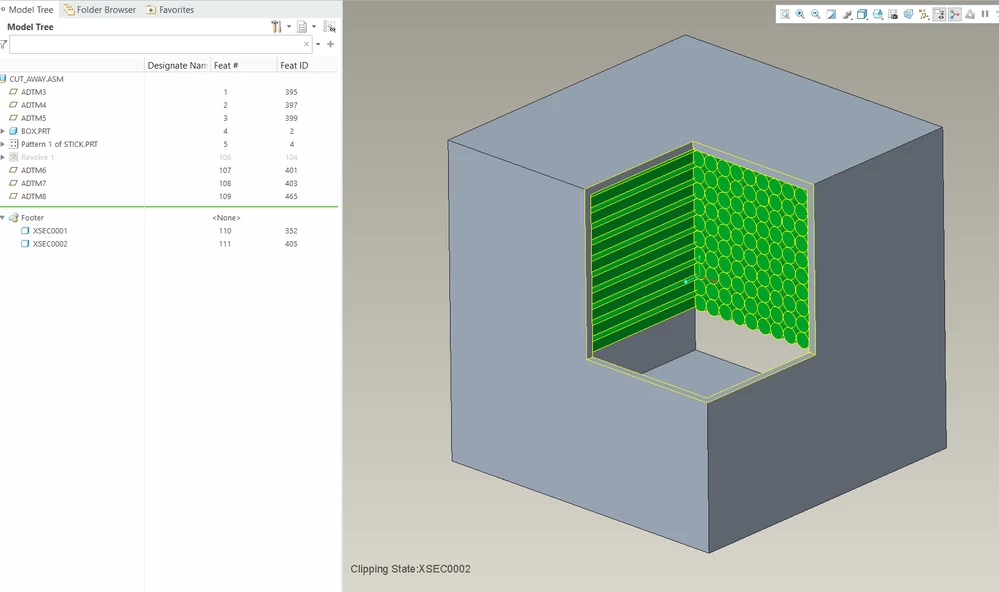
Task: Open the tree columns display icon
Action: point(302,27)
